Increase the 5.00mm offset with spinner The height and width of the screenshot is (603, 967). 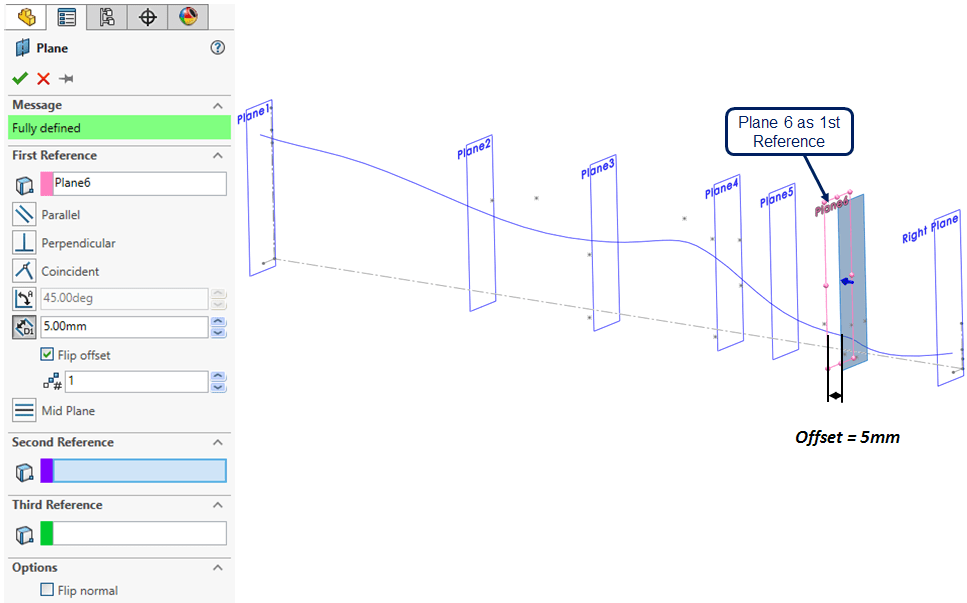[219, 322]
